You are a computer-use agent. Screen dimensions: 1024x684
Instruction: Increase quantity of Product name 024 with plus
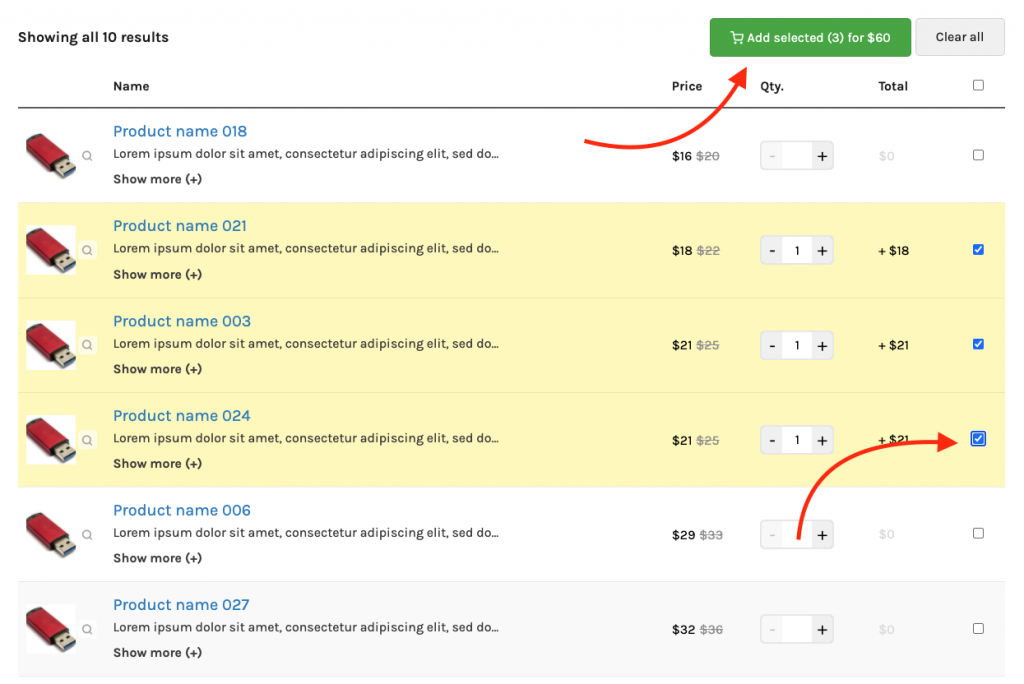pos(822,439)
